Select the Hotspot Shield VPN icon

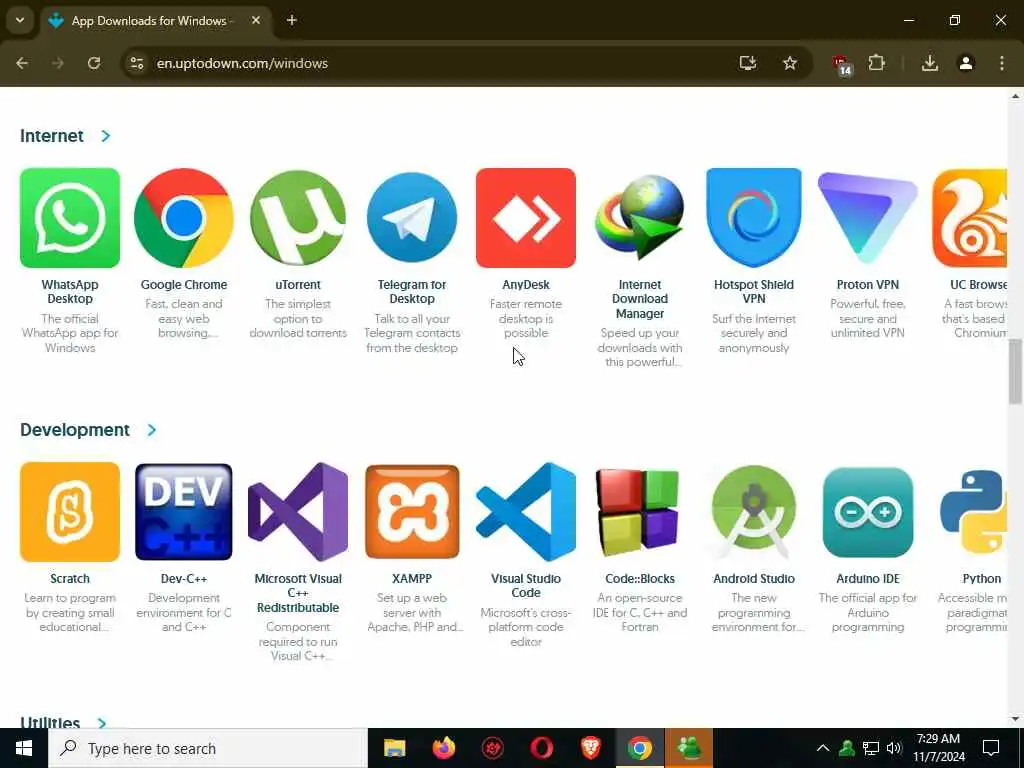(x=754, y=217)
